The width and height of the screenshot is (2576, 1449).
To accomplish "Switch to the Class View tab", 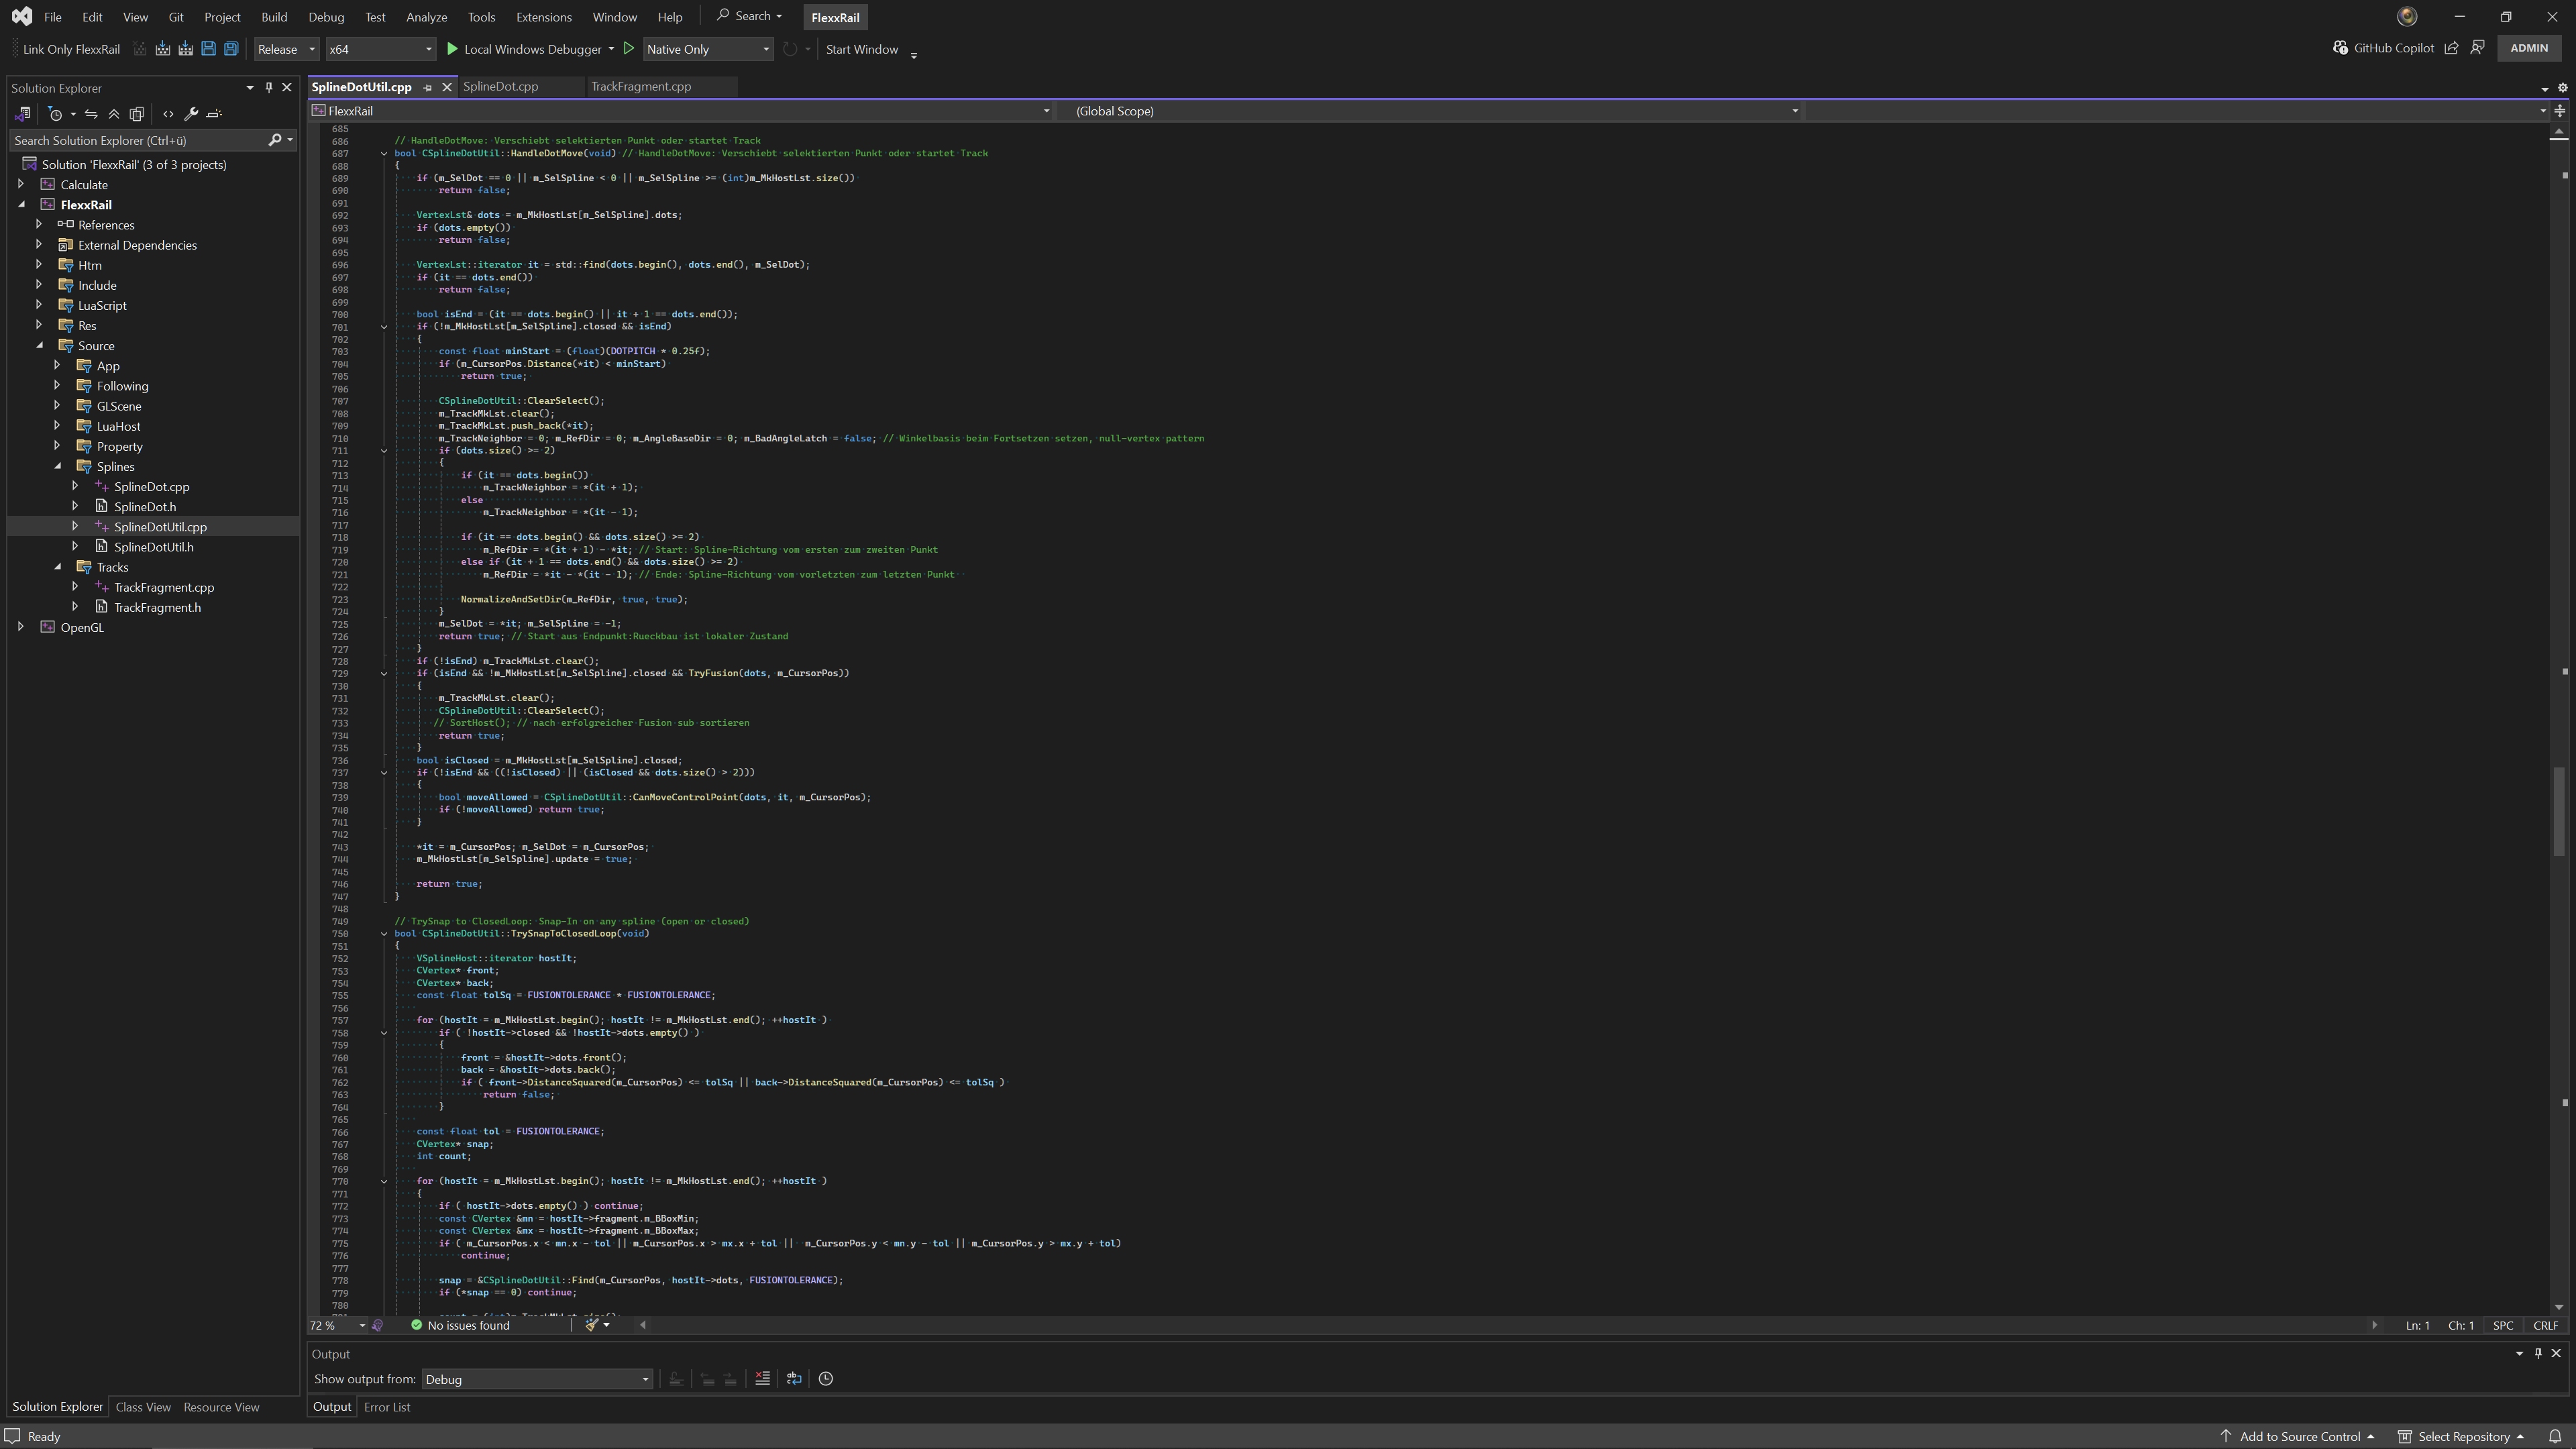I will (x=143, y=1407).
